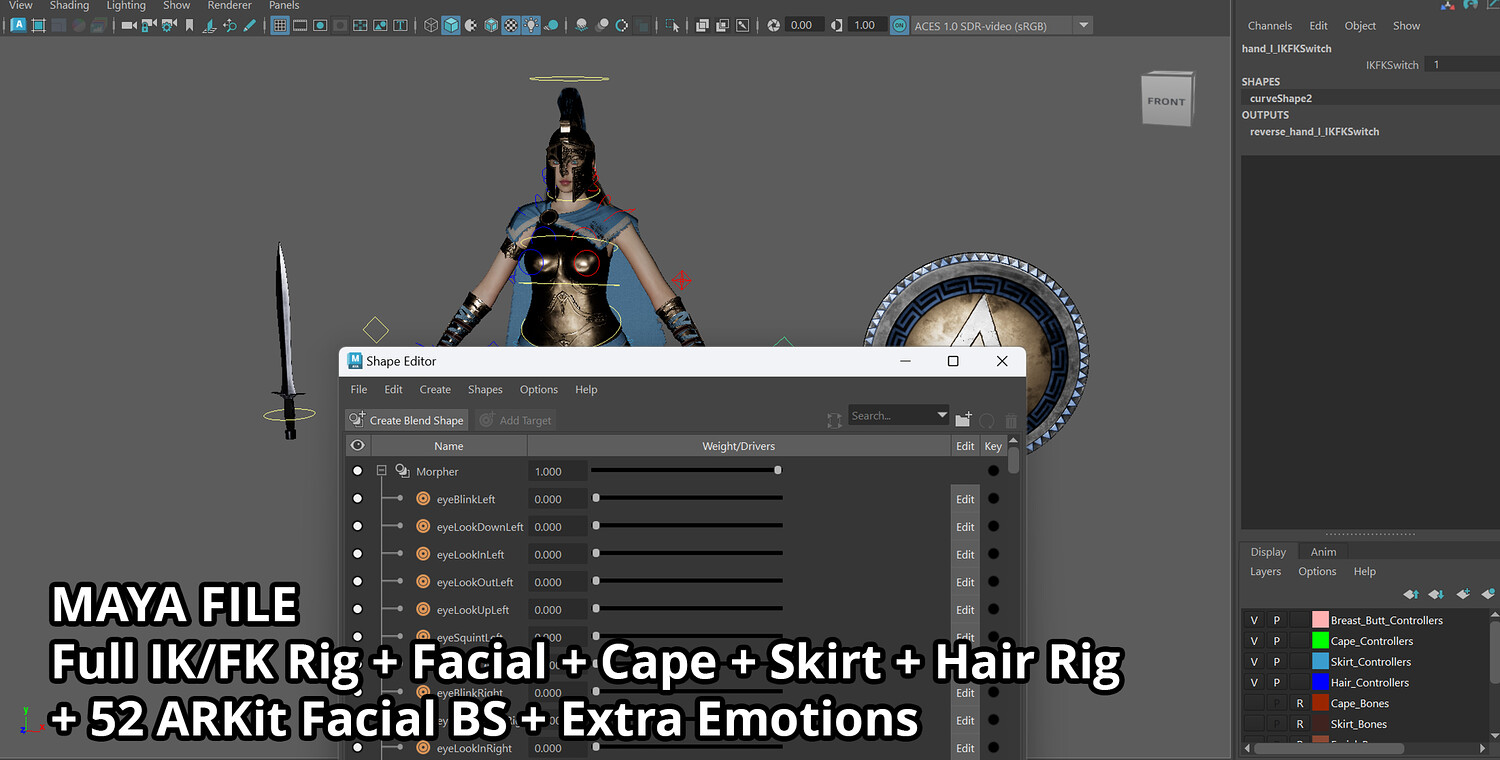Image resolution: width=1500 pixels, height=760 pixels.
Task: Click the IKFKSwitch value field
Action: tap(1463, 65)
